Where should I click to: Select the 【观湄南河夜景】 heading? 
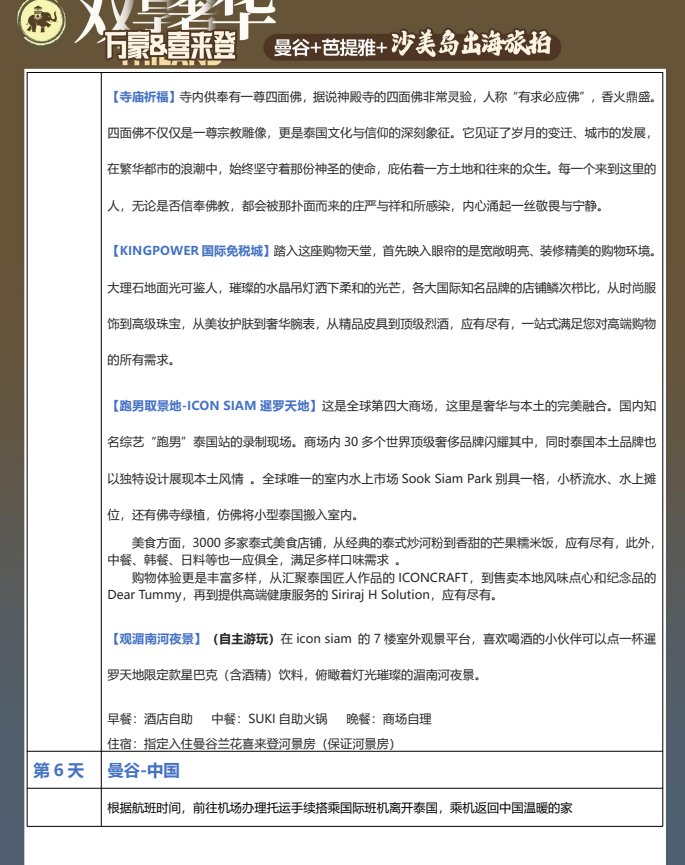(x=156, y=639)
